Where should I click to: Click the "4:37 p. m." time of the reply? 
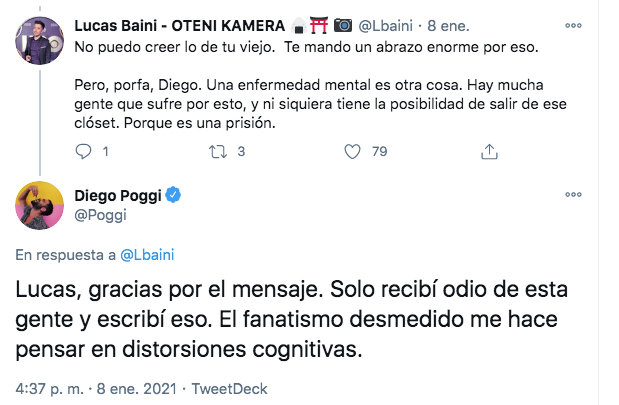tap(50, 388)
